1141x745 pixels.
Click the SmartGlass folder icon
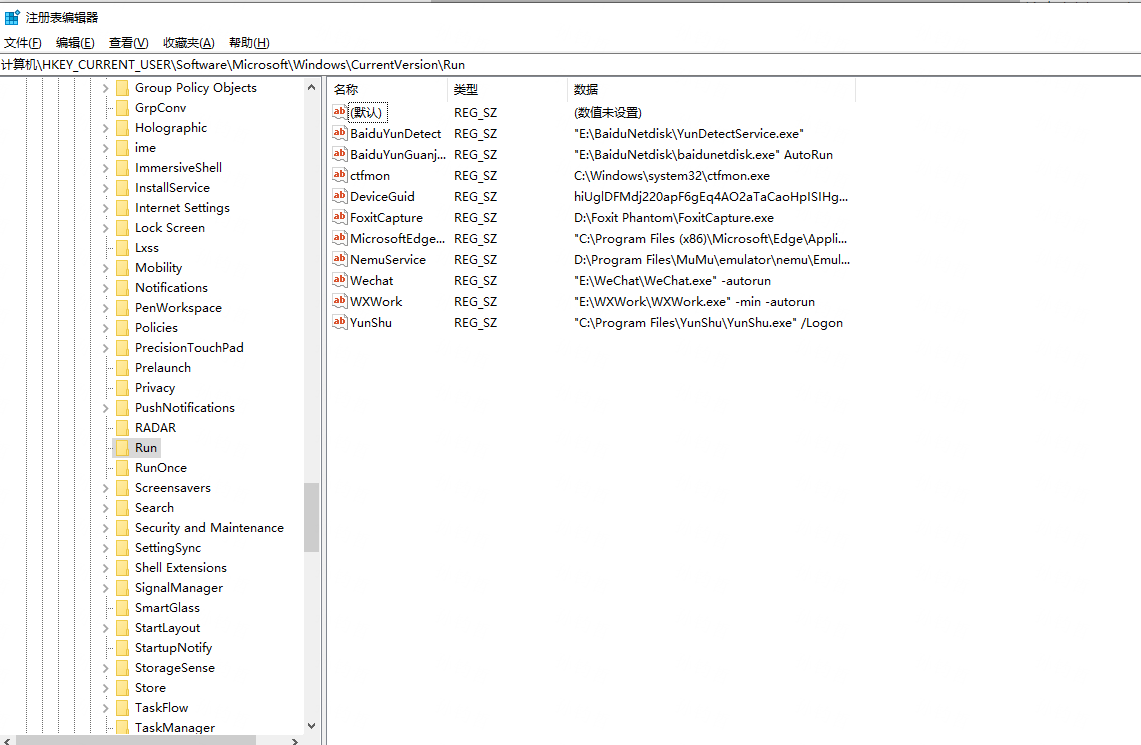click(122, 607)
